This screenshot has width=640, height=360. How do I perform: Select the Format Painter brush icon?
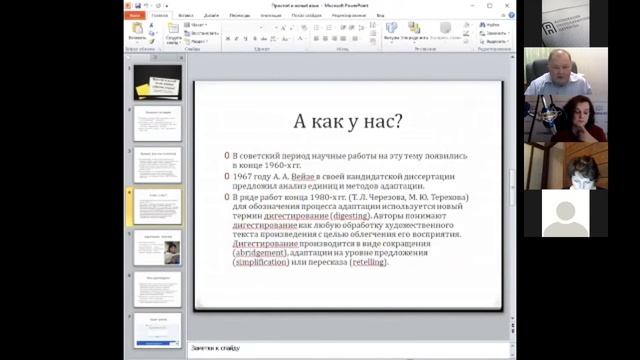pos(152,41)
